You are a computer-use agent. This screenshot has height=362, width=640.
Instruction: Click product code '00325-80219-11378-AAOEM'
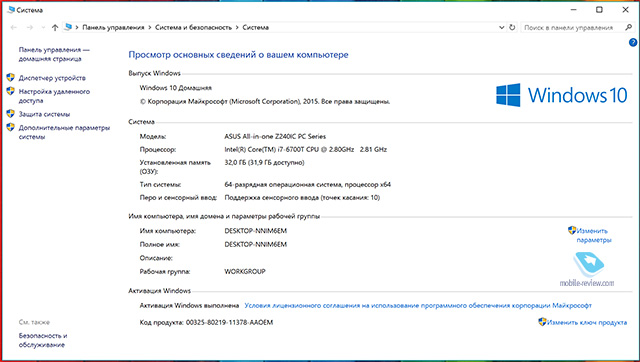[229, 322]
